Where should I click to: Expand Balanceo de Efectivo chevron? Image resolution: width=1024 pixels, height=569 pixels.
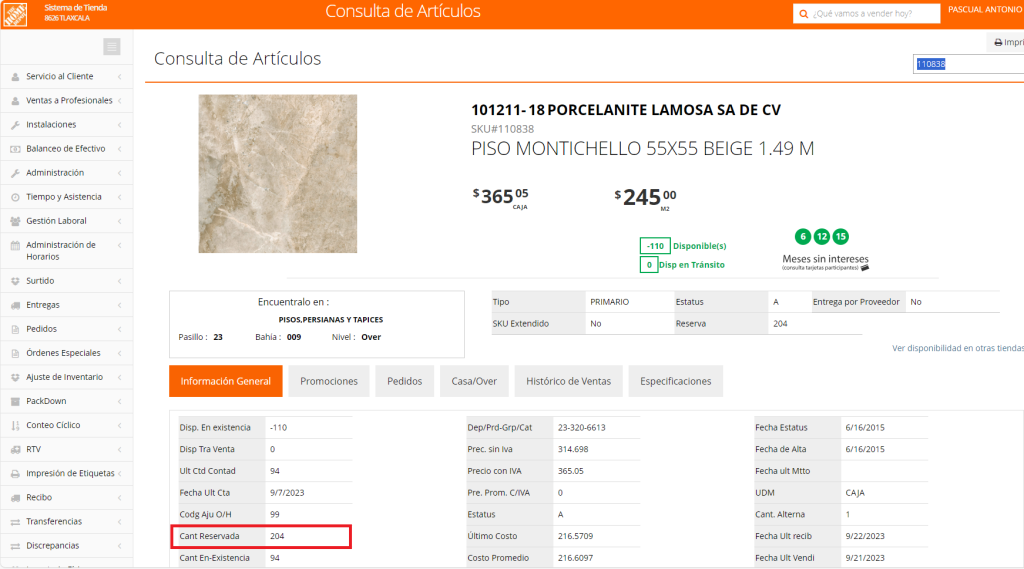click(x=120, y=149)
